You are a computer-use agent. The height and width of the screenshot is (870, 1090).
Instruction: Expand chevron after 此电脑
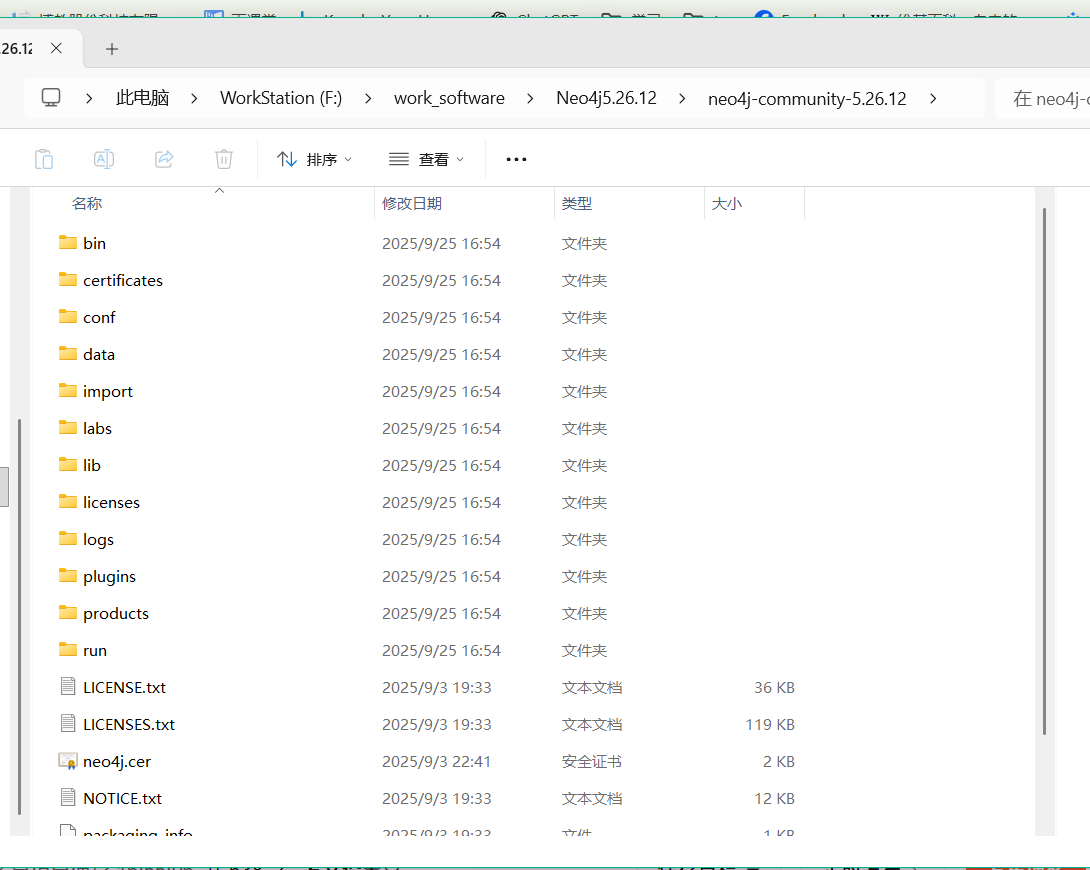click(194, 99)
